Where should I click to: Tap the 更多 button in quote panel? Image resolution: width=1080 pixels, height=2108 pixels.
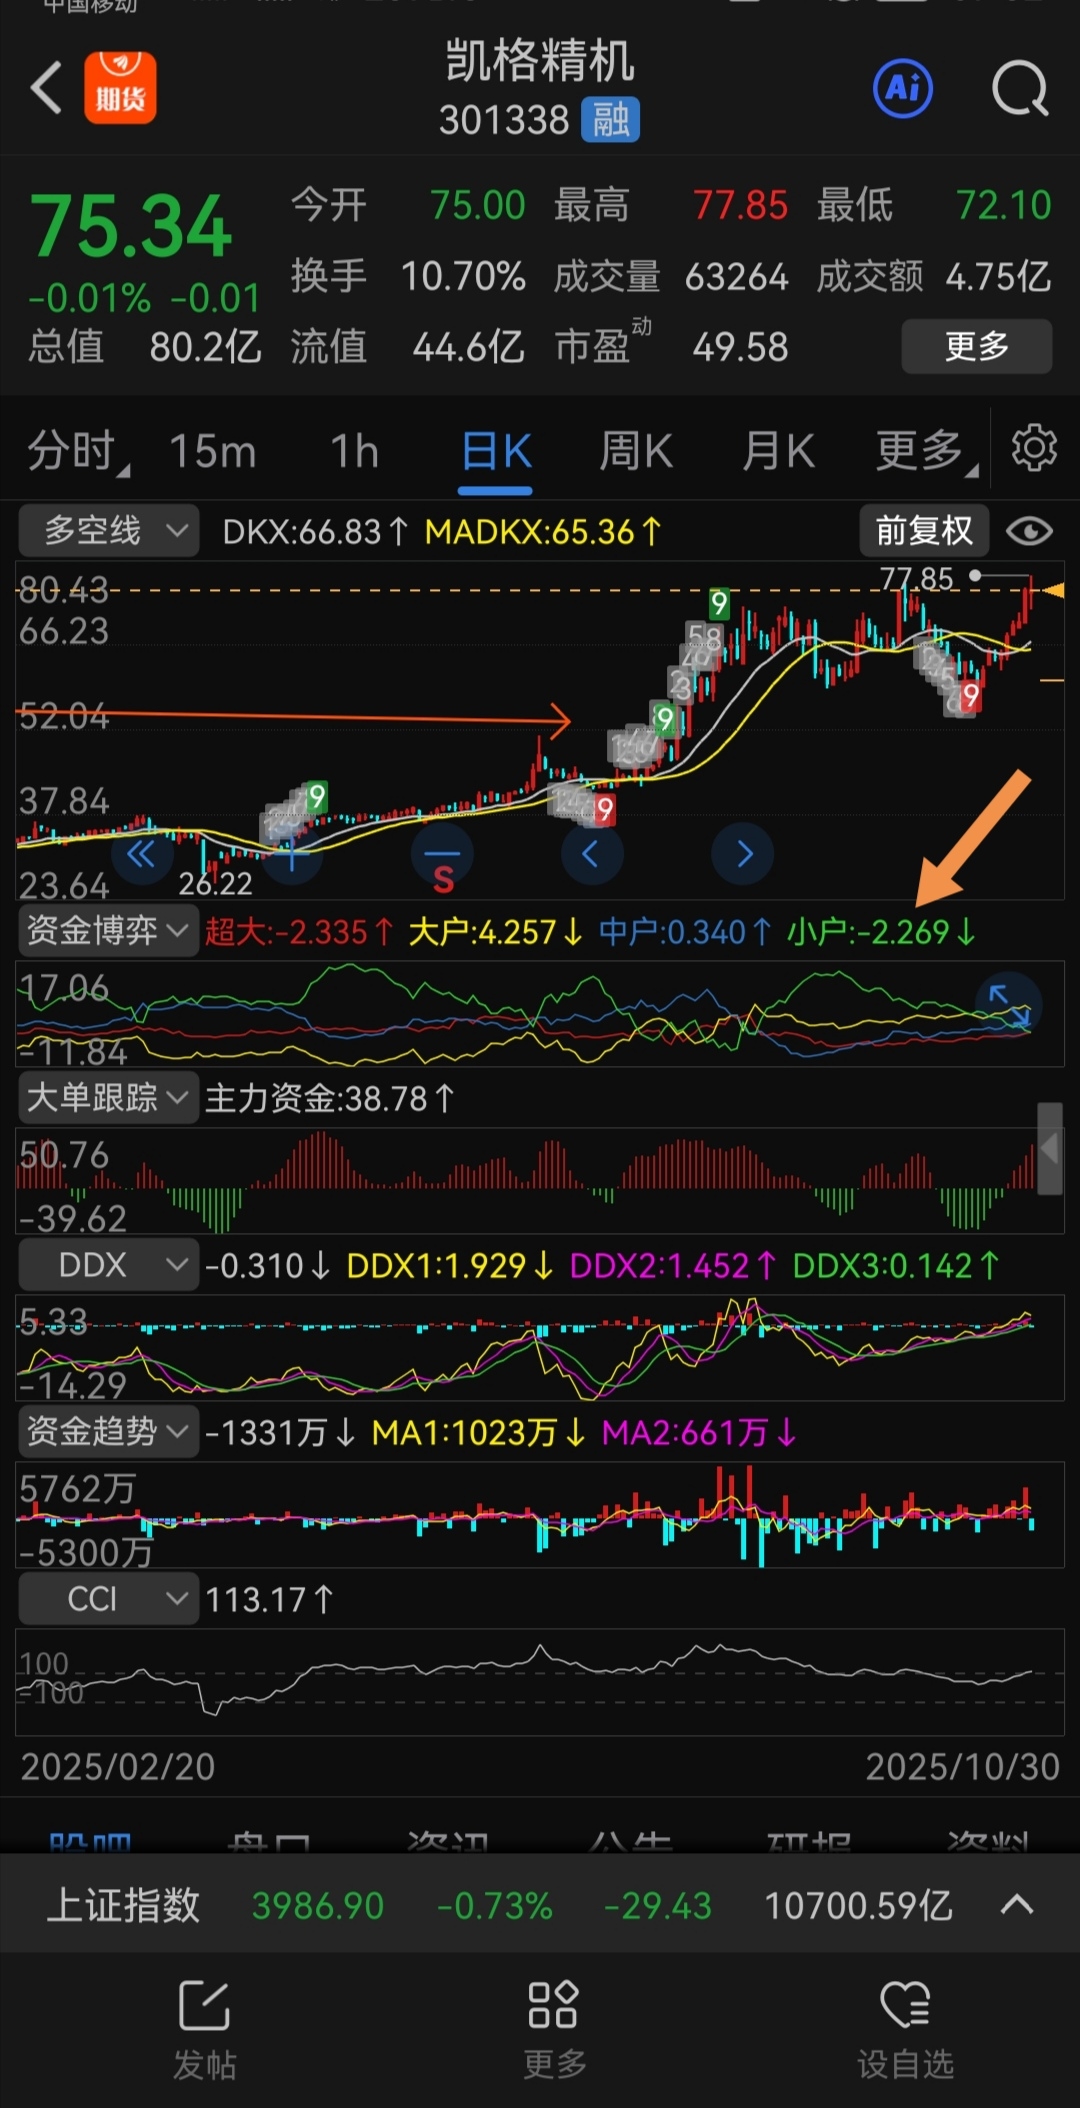click(x=976, y=346)
